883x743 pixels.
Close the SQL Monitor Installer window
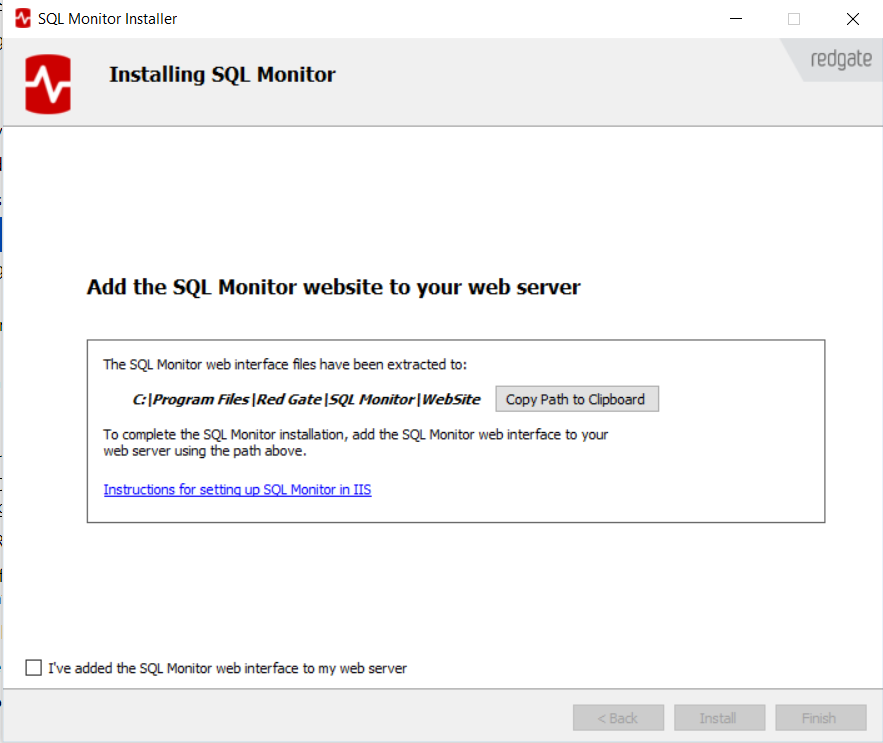coord(852,19)
